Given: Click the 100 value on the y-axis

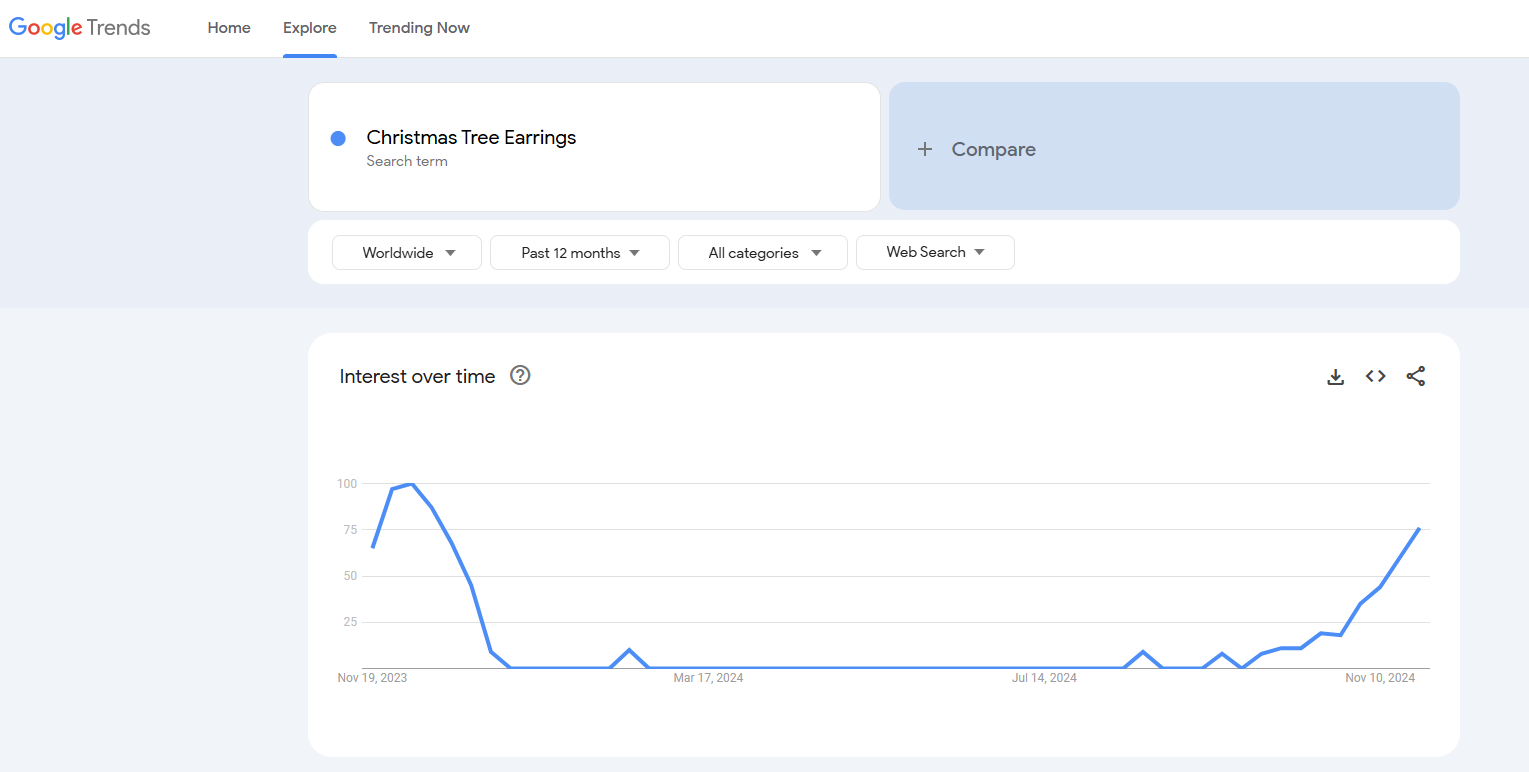Looking at the screenshot, I should pos(346,484).
